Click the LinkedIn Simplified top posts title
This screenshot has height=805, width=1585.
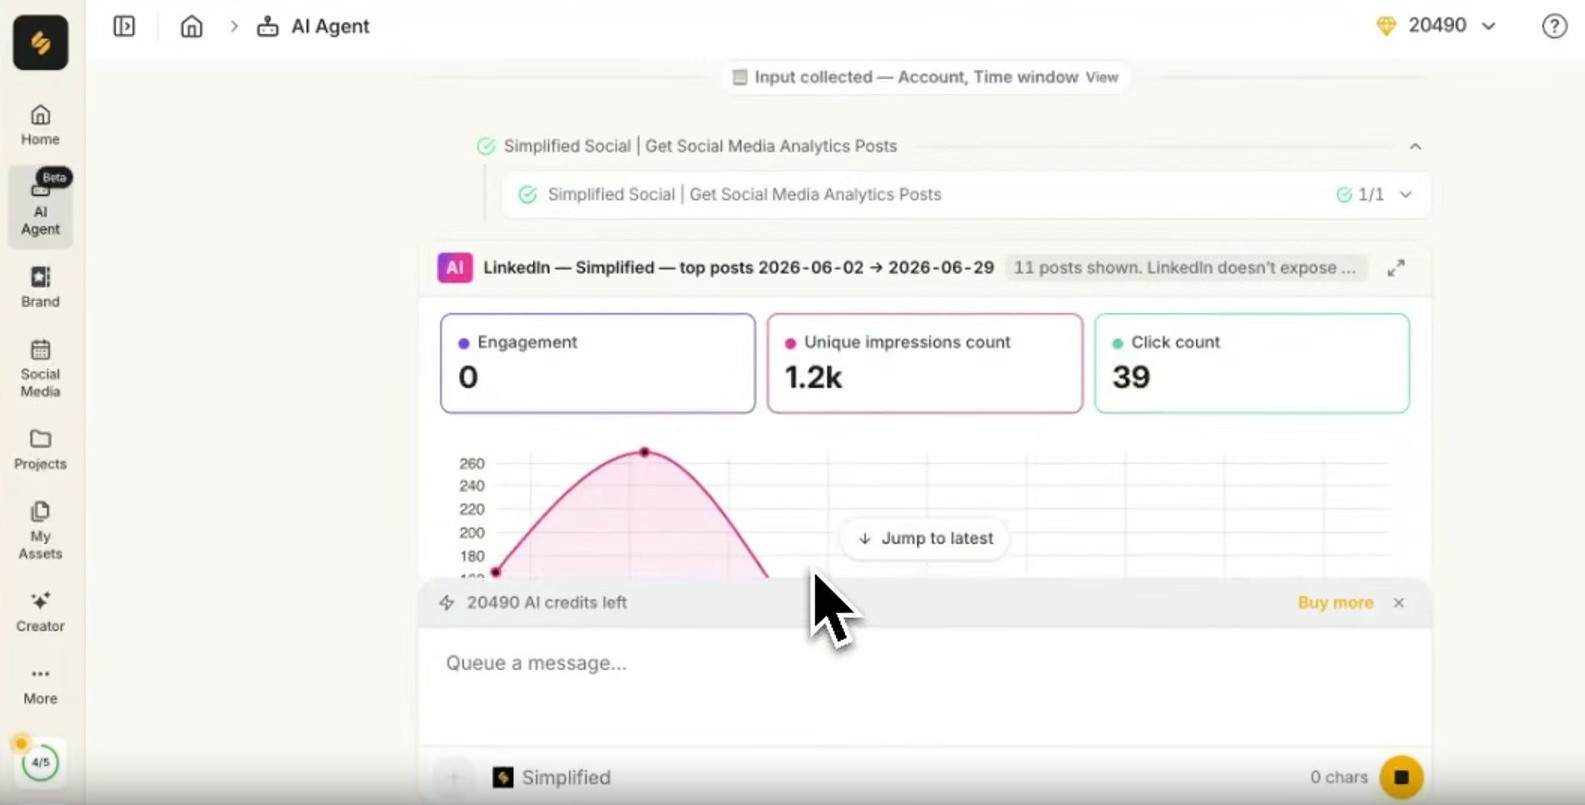738,268
